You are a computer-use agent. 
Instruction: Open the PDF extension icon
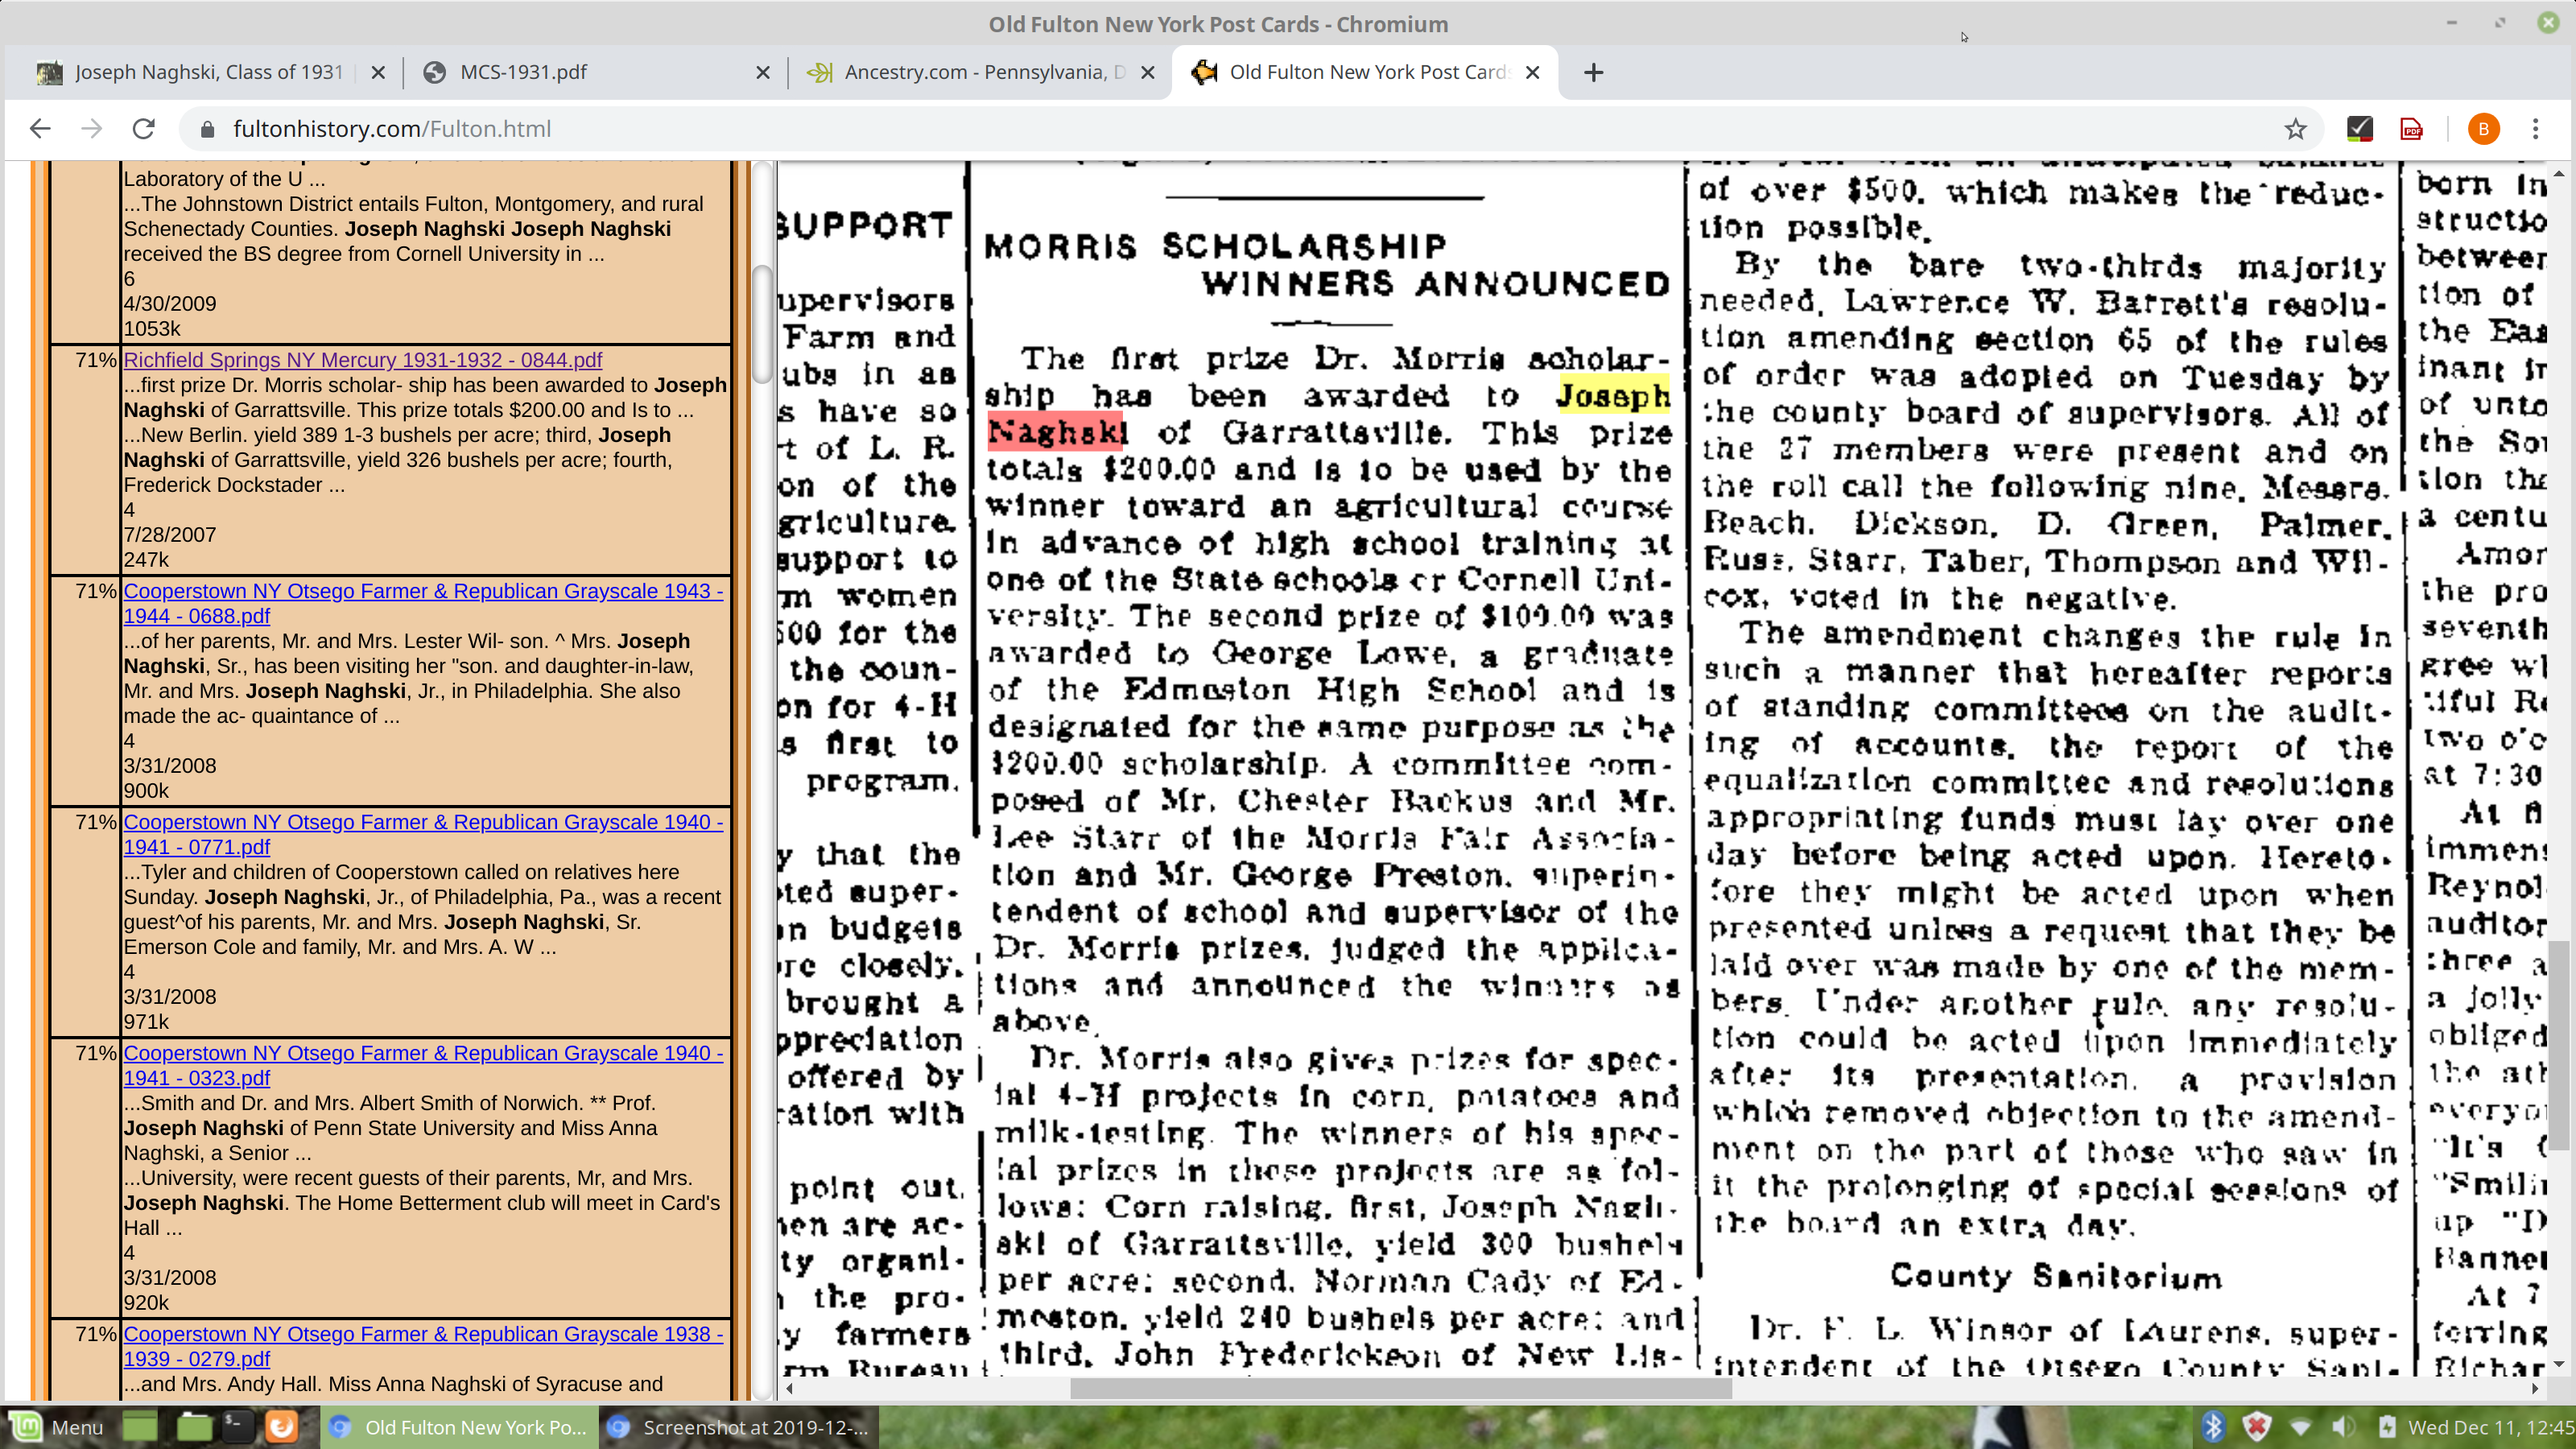tap(2412, 129)
